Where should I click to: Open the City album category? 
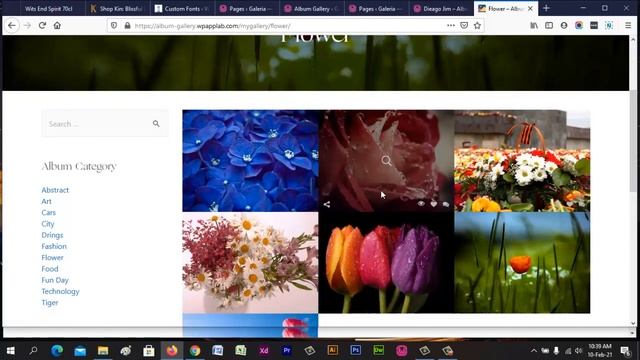(48, 224)
